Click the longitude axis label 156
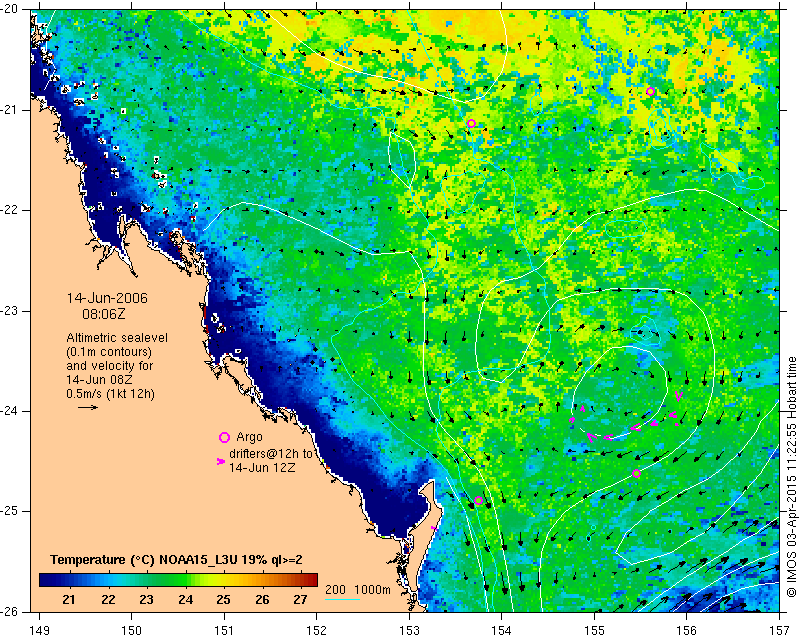Screen dimensions: 800x640 [x=687, y=631]
